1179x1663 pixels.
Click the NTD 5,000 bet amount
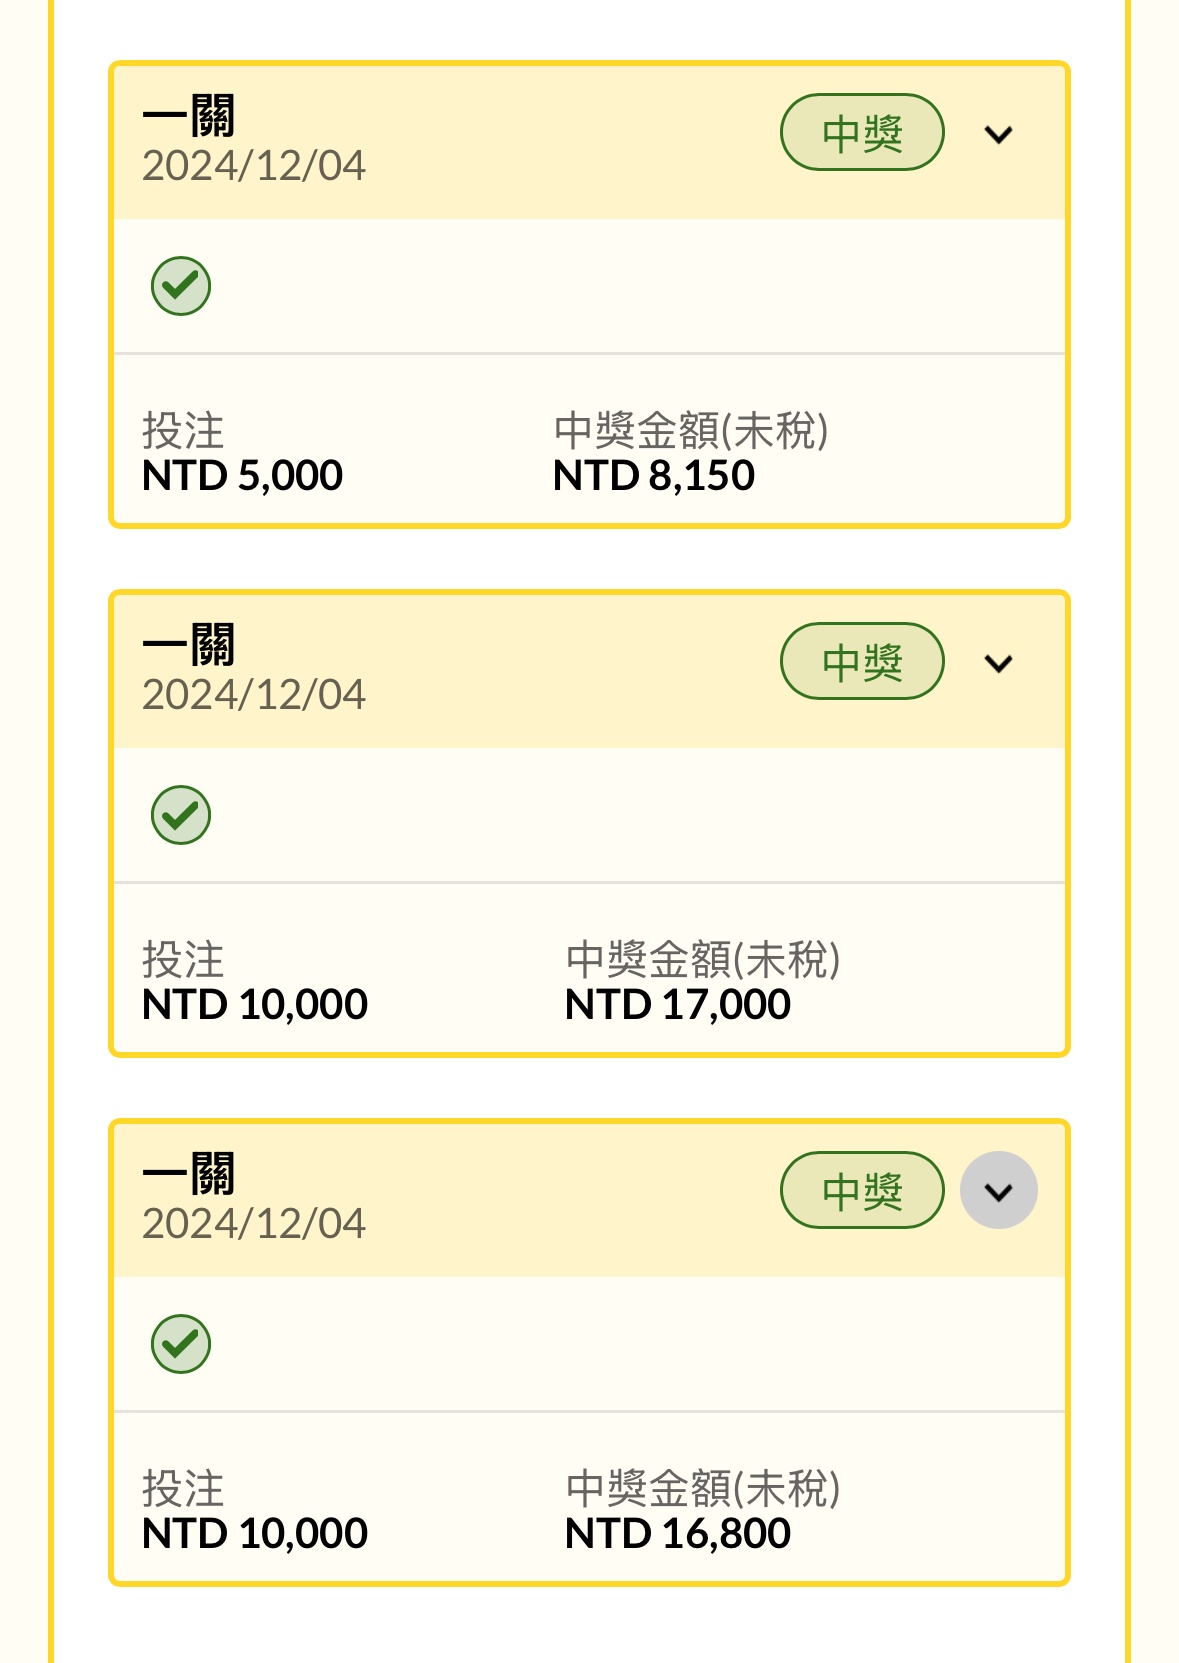(243, 476)
